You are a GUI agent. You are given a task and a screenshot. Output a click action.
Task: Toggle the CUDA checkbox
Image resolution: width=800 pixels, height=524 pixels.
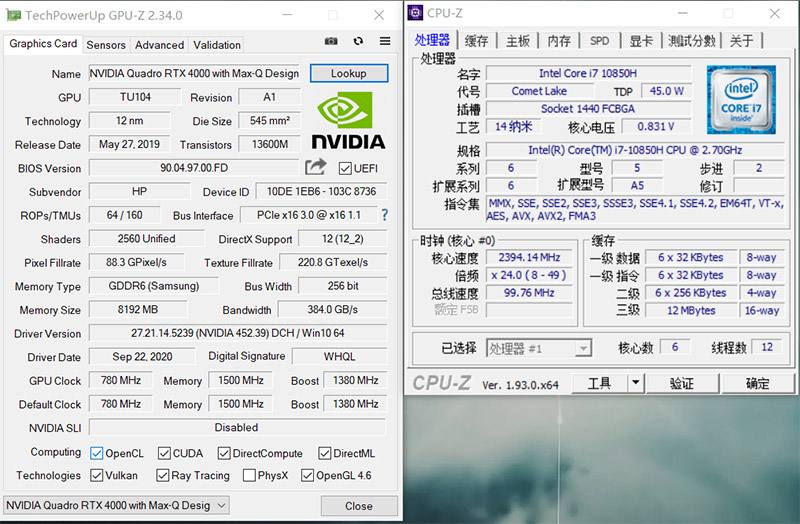(x=164, y=453)
